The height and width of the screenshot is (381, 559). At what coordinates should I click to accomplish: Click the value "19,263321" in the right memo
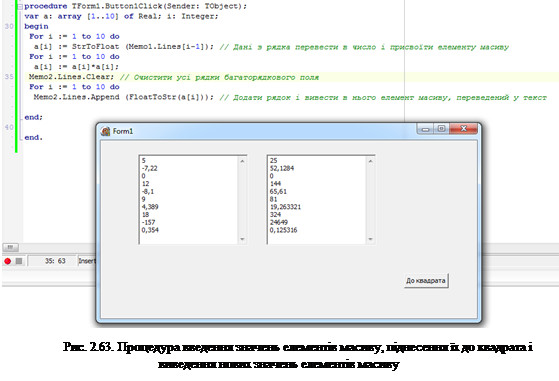pyautogui.click(x=285, y=207)
